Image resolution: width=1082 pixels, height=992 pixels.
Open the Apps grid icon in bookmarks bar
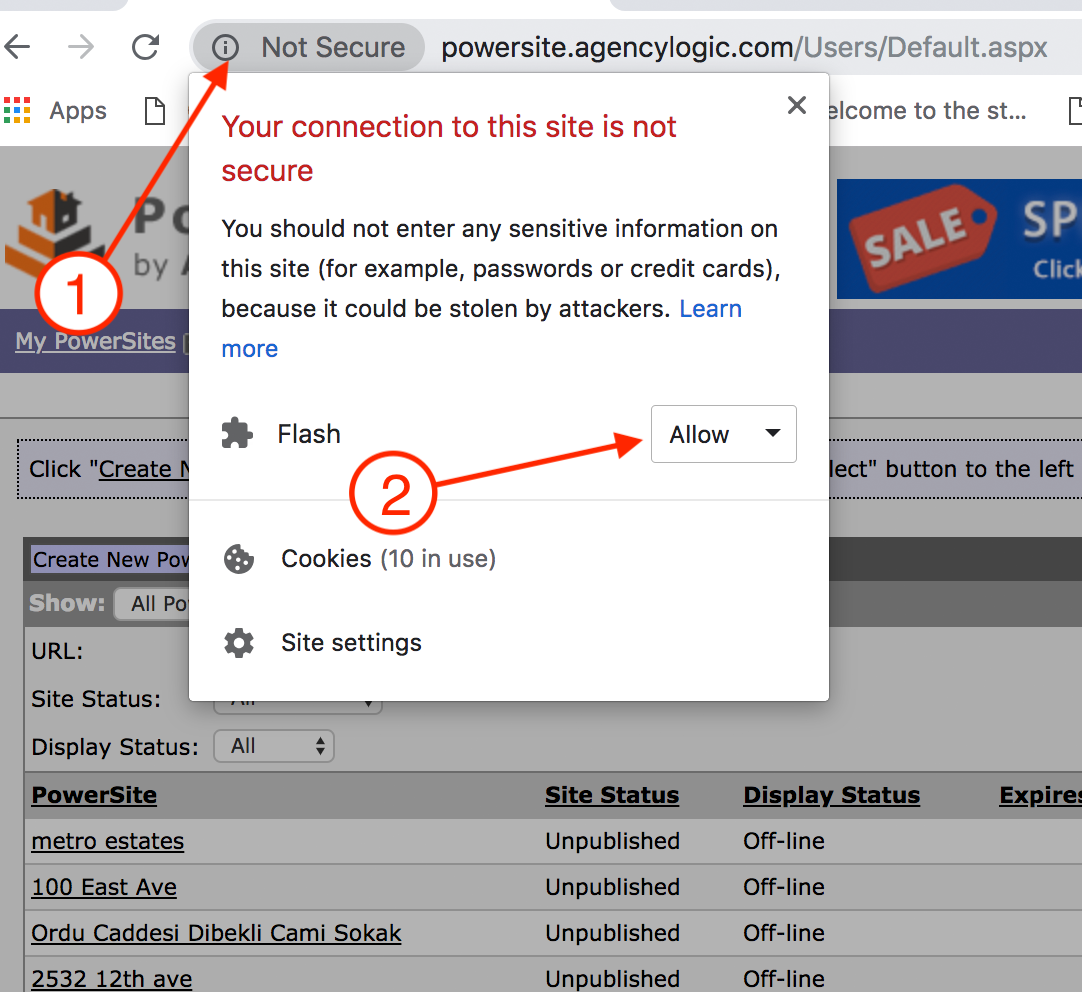[x=17, y=110]
